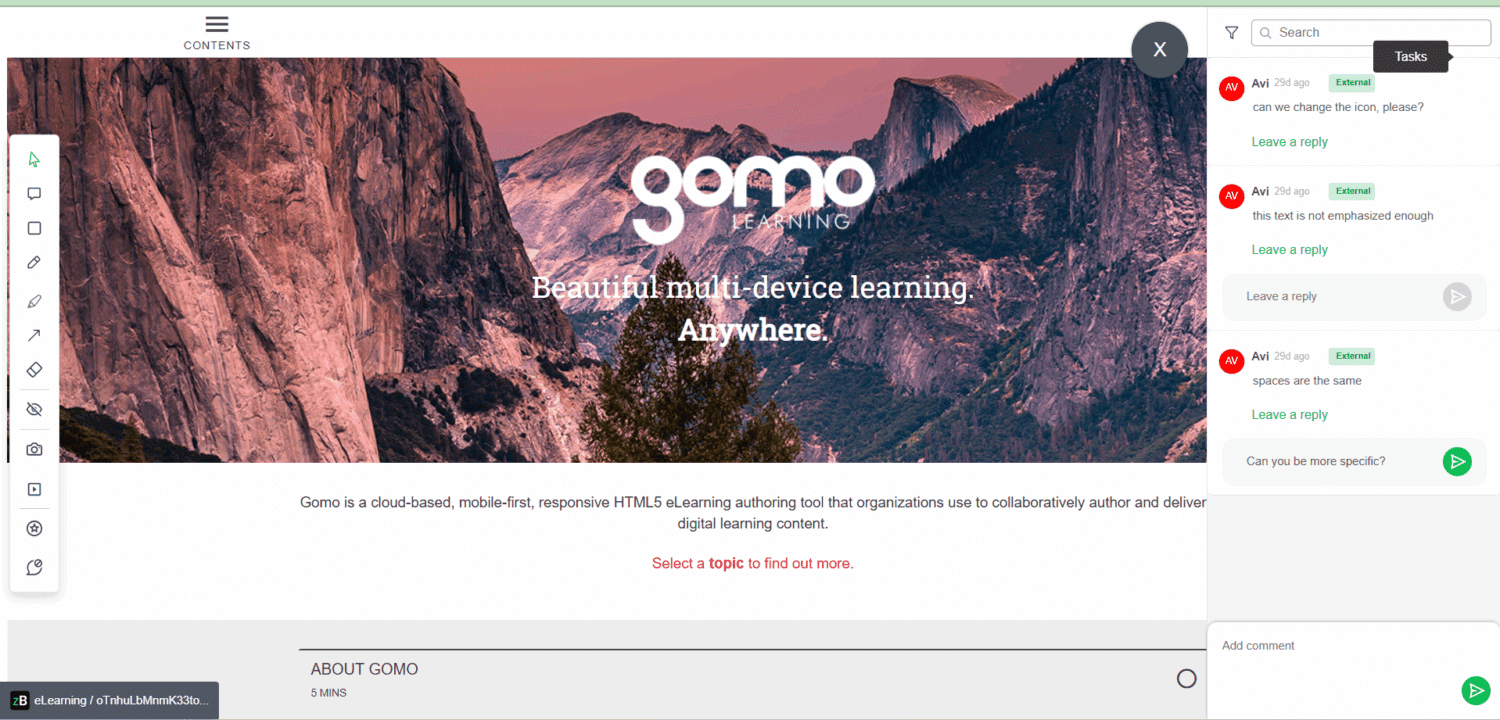Viewport: 1500px width, 720px height.
Task: Click the magnifier icon in Search
Action: (x=1265, y=33)
